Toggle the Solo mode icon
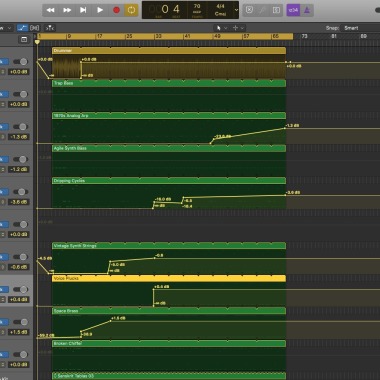 pyautogui.click(x=276, y=10)
